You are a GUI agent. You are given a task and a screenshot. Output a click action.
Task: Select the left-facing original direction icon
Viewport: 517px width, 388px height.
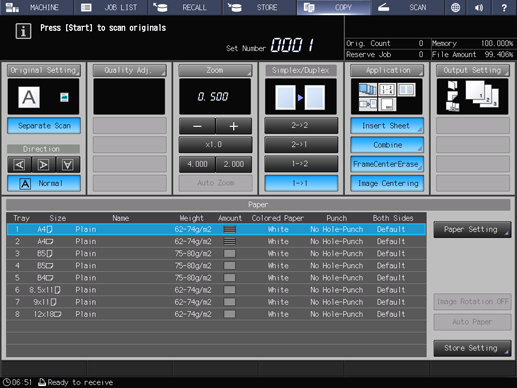pos(20,165)
